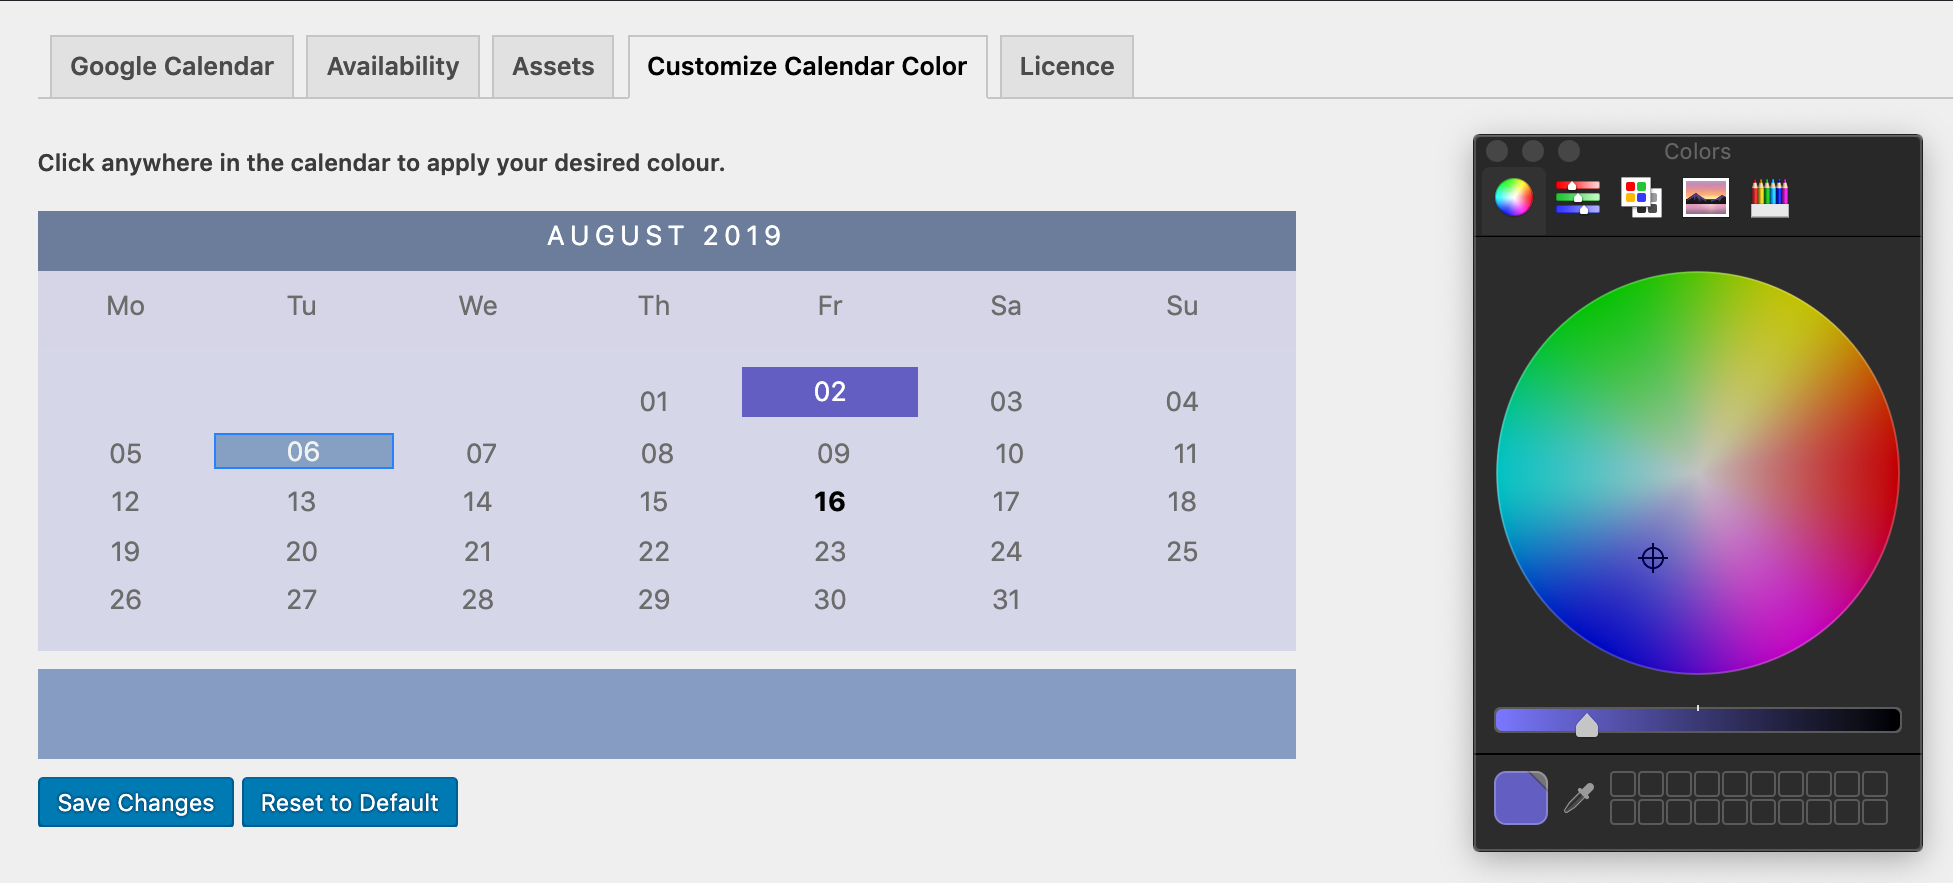This screenshot has height=883, width=1953.
Task: Go to the Licence tab
Action: [1066, 67]
